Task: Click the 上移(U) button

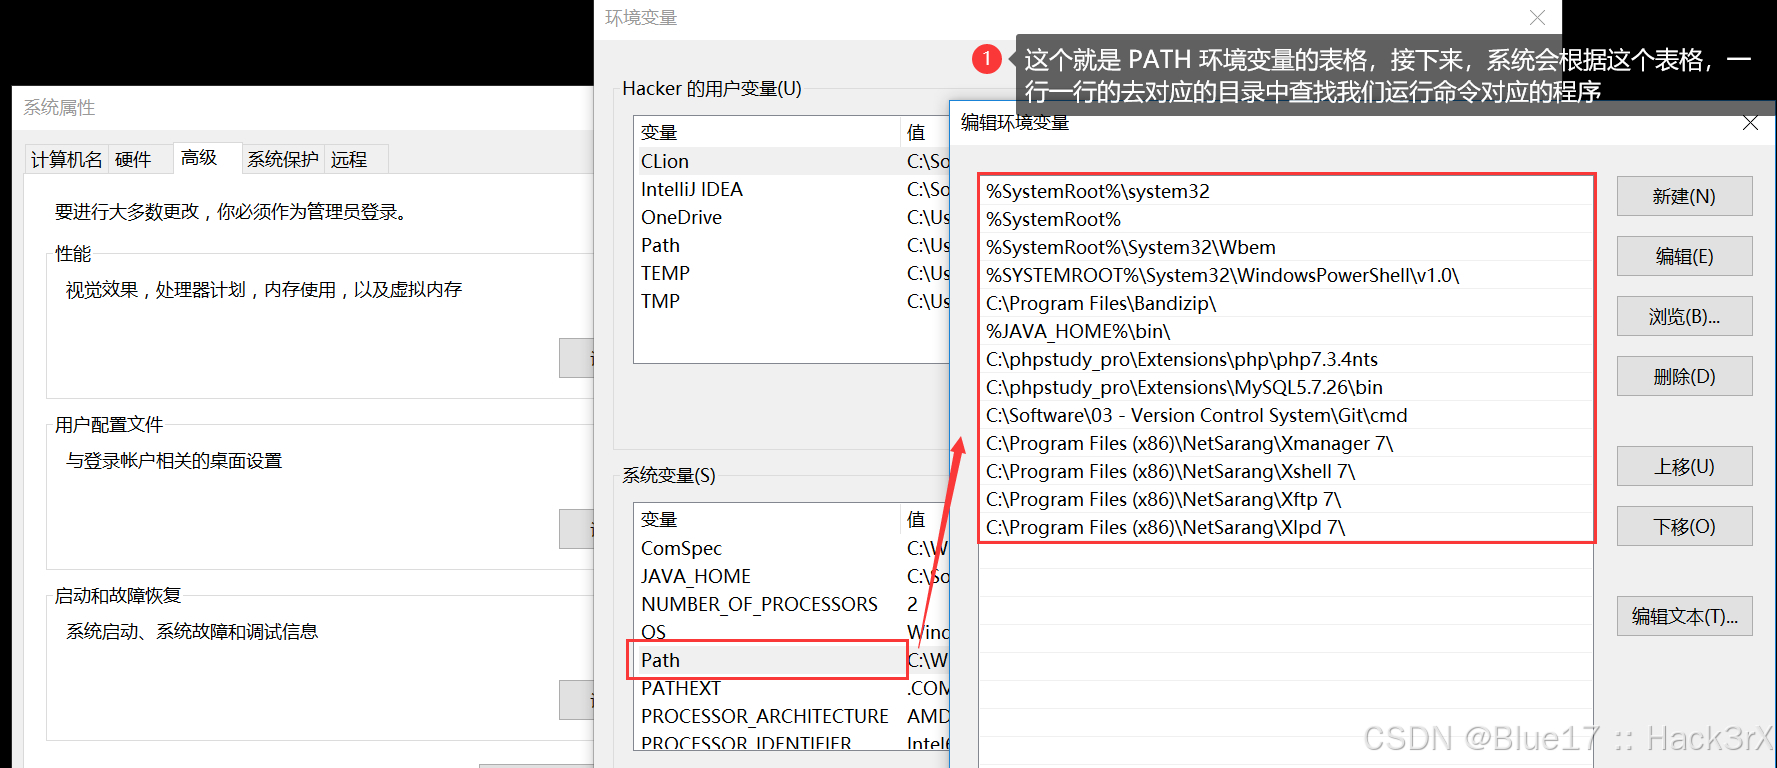Action: [x=1684, y=466]
